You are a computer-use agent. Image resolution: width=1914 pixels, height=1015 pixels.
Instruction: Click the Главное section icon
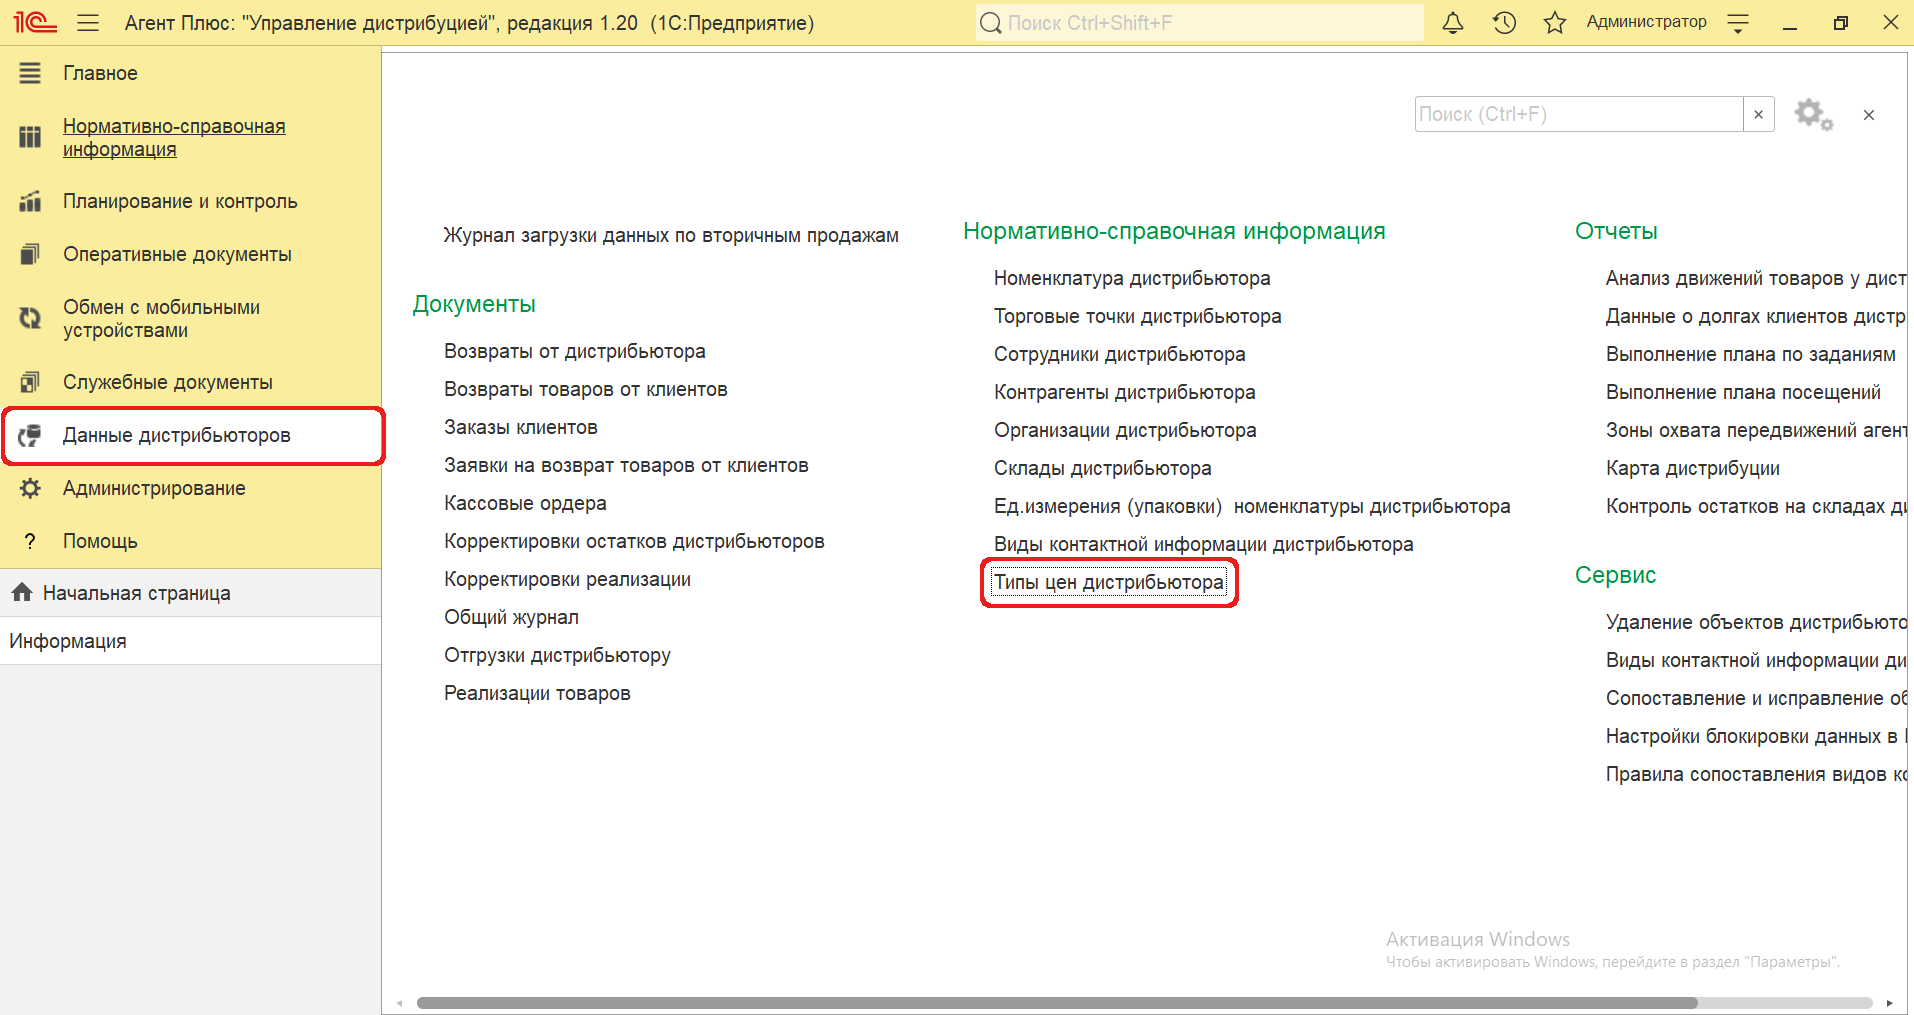tap(30, 73)
